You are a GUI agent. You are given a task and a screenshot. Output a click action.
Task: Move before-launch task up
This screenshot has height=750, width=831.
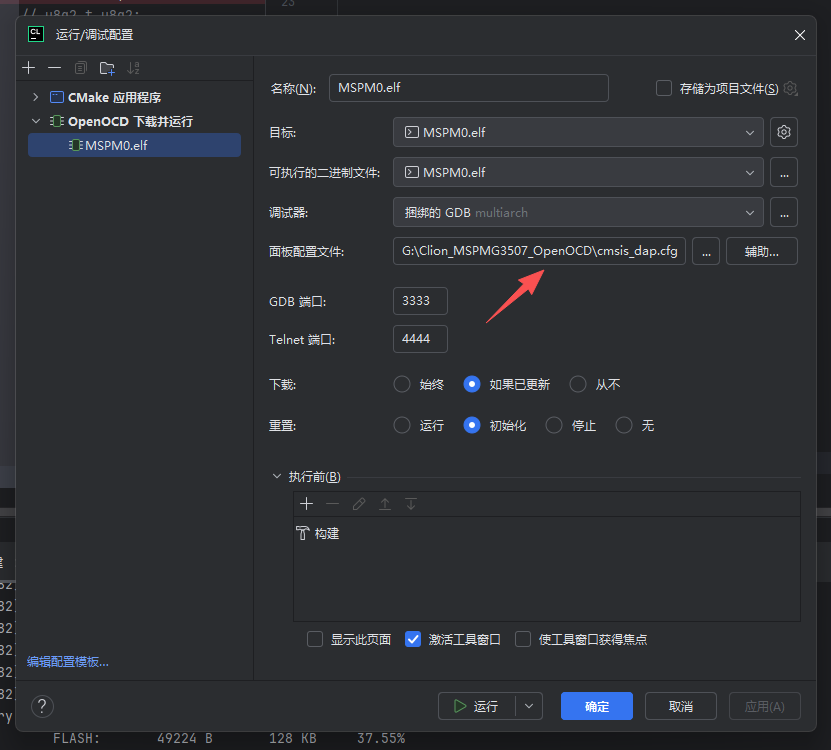[x=385, y=504]
